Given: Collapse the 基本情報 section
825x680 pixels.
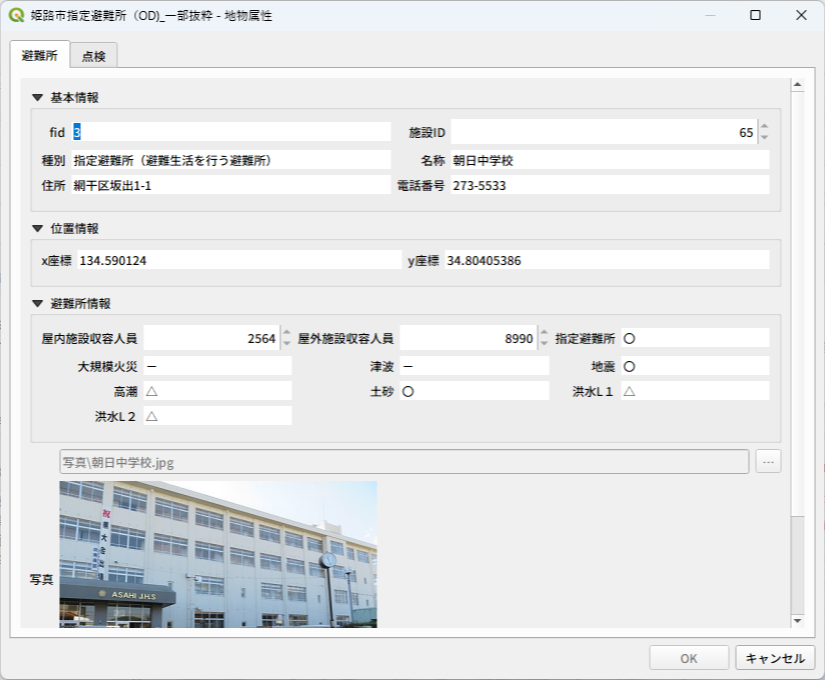Looking at the screenshot, I should point(37,98).
